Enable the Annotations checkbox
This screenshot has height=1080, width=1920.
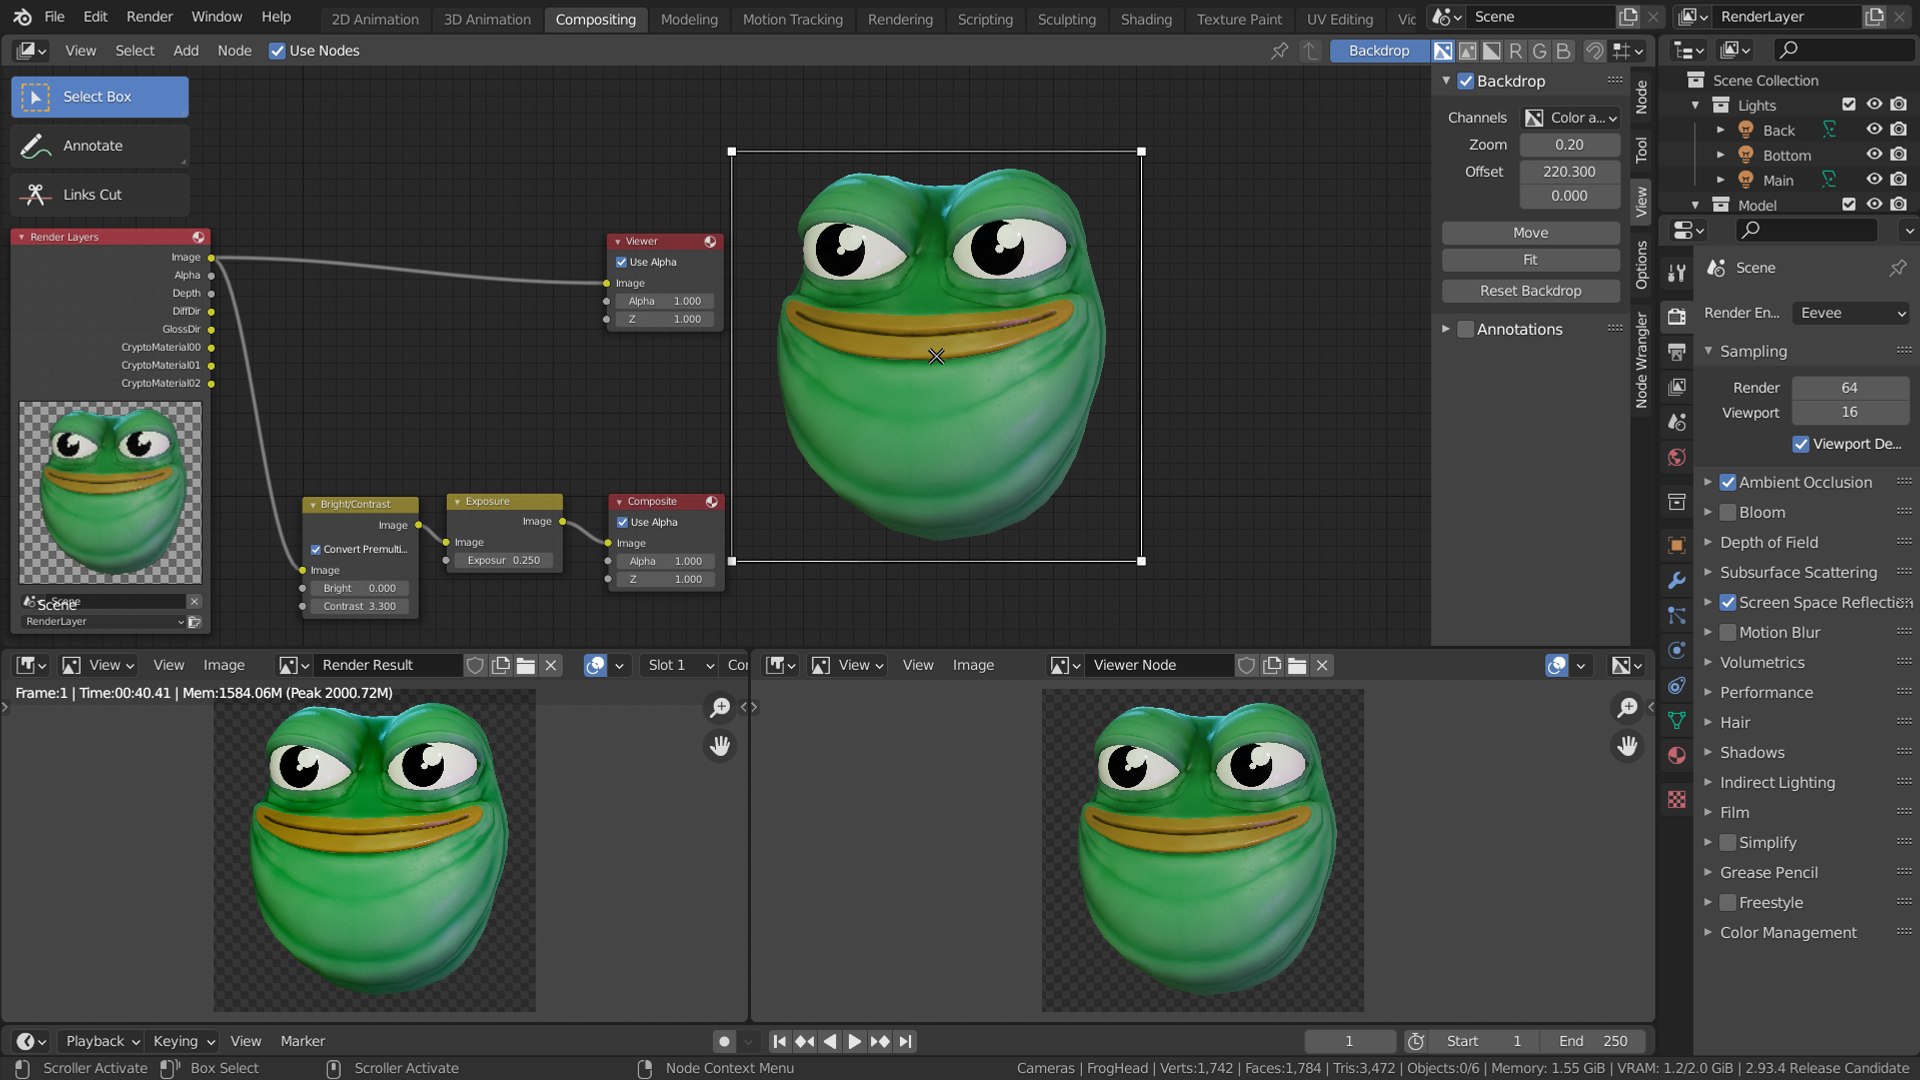pyautogui.click(x=1466, y=330)
